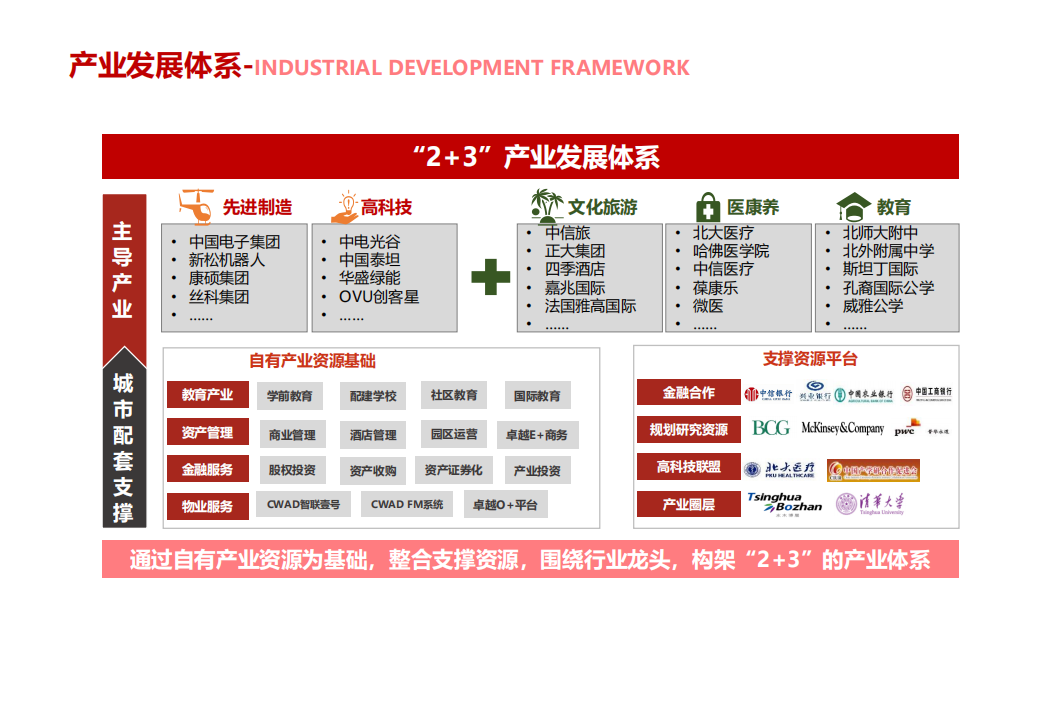This screenshot has height=720, width=1039.
Task: Click the green BCG logo
Action: click(x=771, y=428)
